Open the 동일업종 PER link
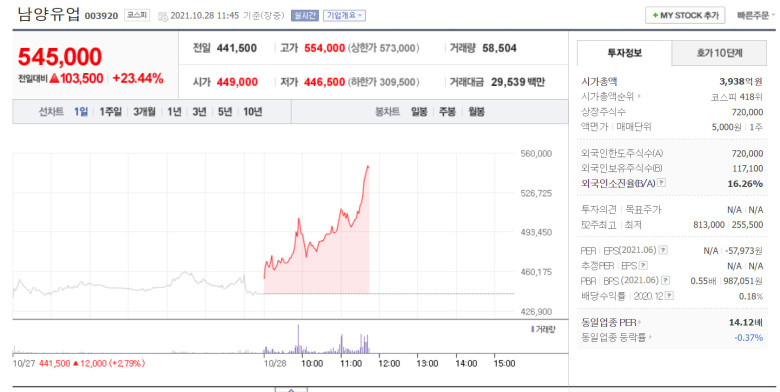The image size is (780, 392). (611, 322)
